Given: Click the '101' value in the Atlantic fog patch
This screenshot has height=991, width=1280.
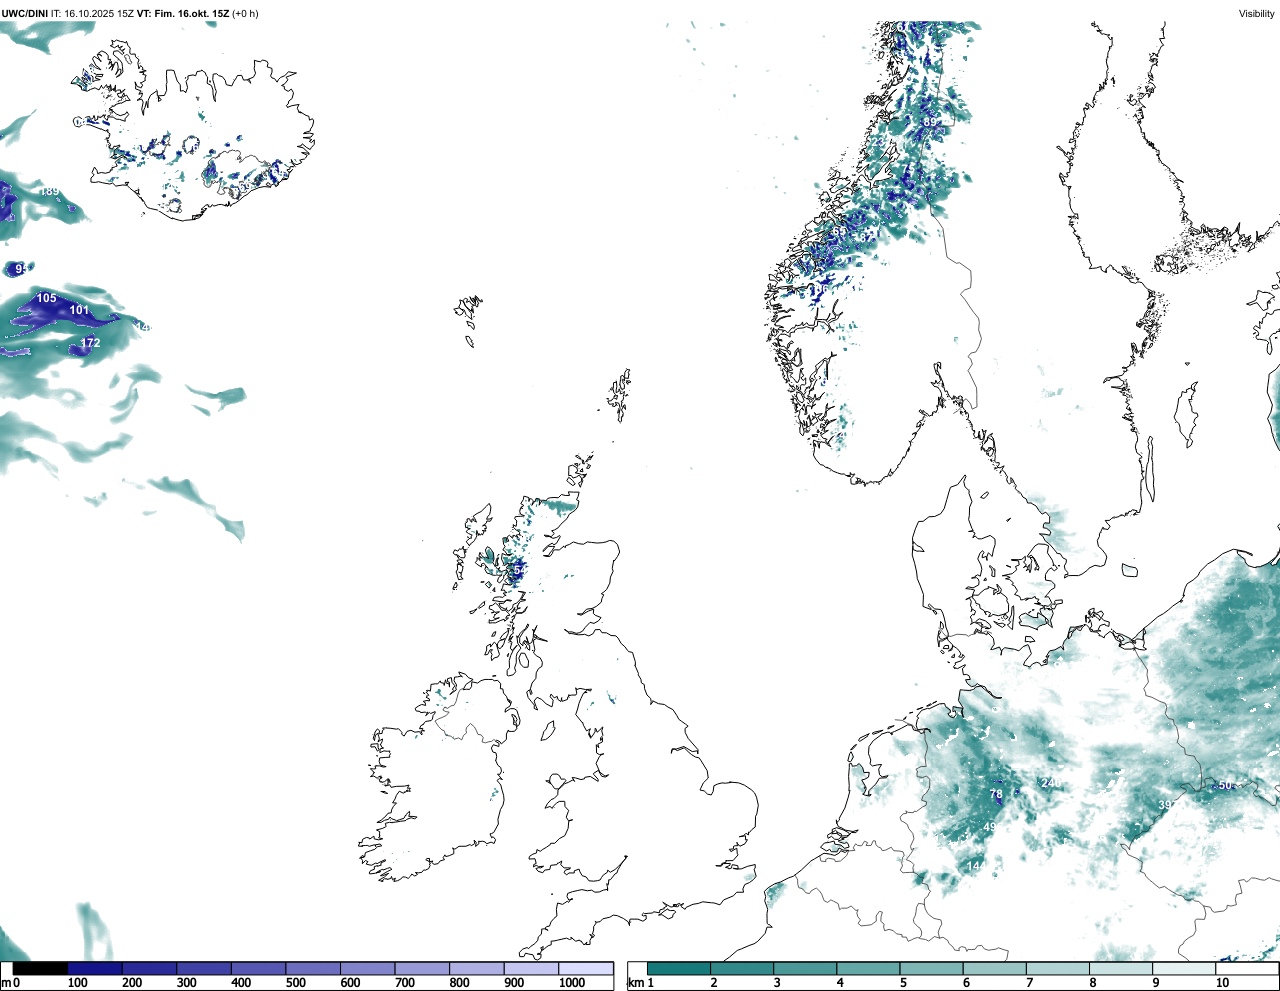Looking at the screenshot, I should pyautogui.click(x=79, y=310).
